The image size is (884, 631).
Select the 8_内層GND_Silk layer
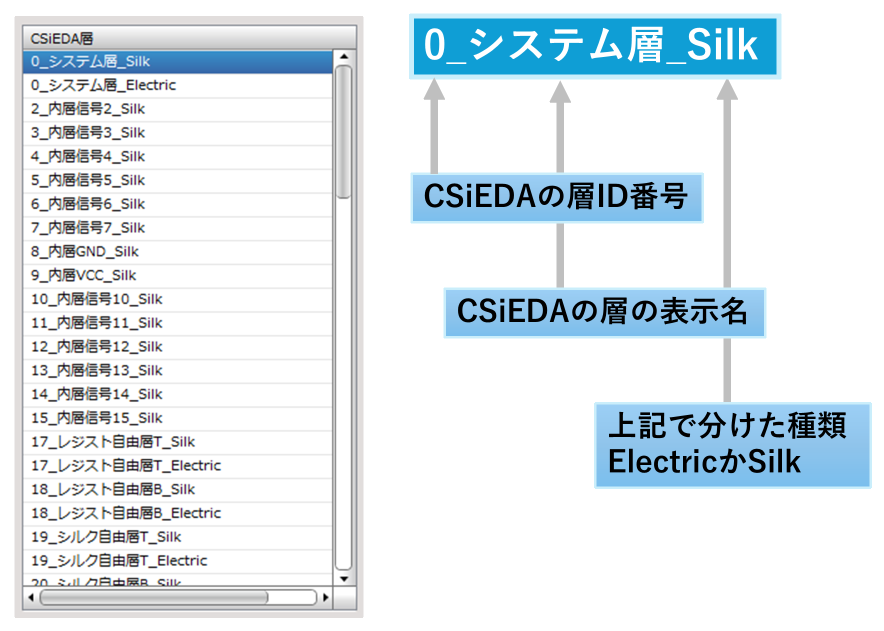coord(178,251)
